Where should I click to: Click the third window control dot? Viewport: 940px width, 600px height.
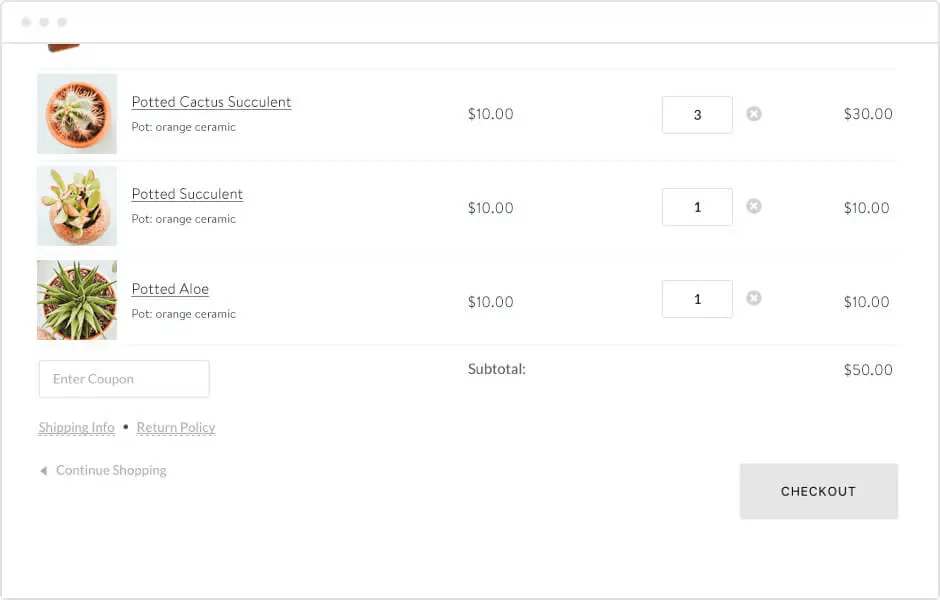point(61,20)
